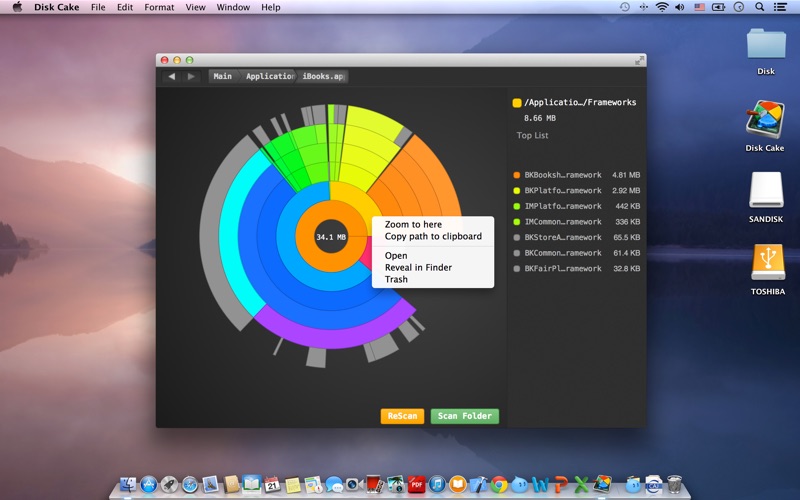Choose Zoom to here in context menu
The image size is (800, 500).
pos(413,224)
